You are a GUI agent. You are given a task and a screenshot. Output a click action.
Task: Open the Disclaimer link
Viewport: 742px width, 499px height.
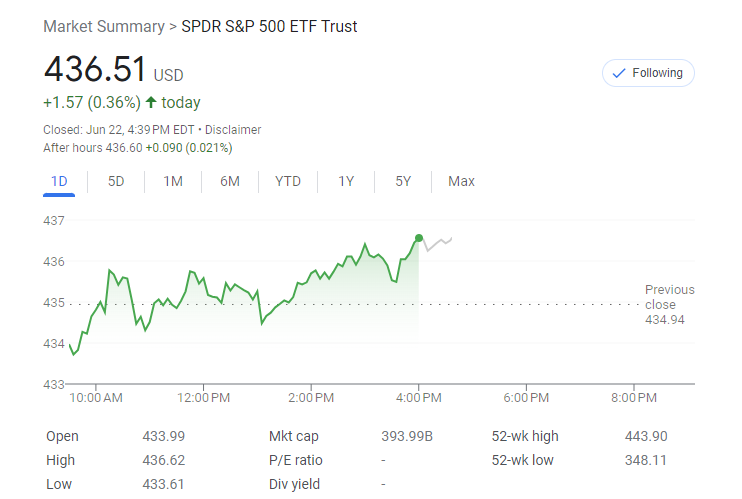233,130
